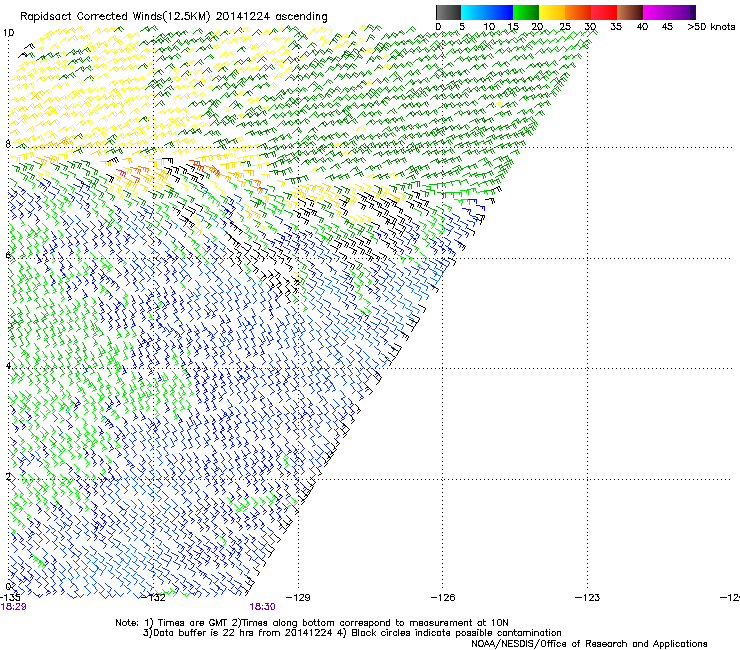
Task: Click the brown 35-40 knots legend swatch
Action: pos(630,12)
